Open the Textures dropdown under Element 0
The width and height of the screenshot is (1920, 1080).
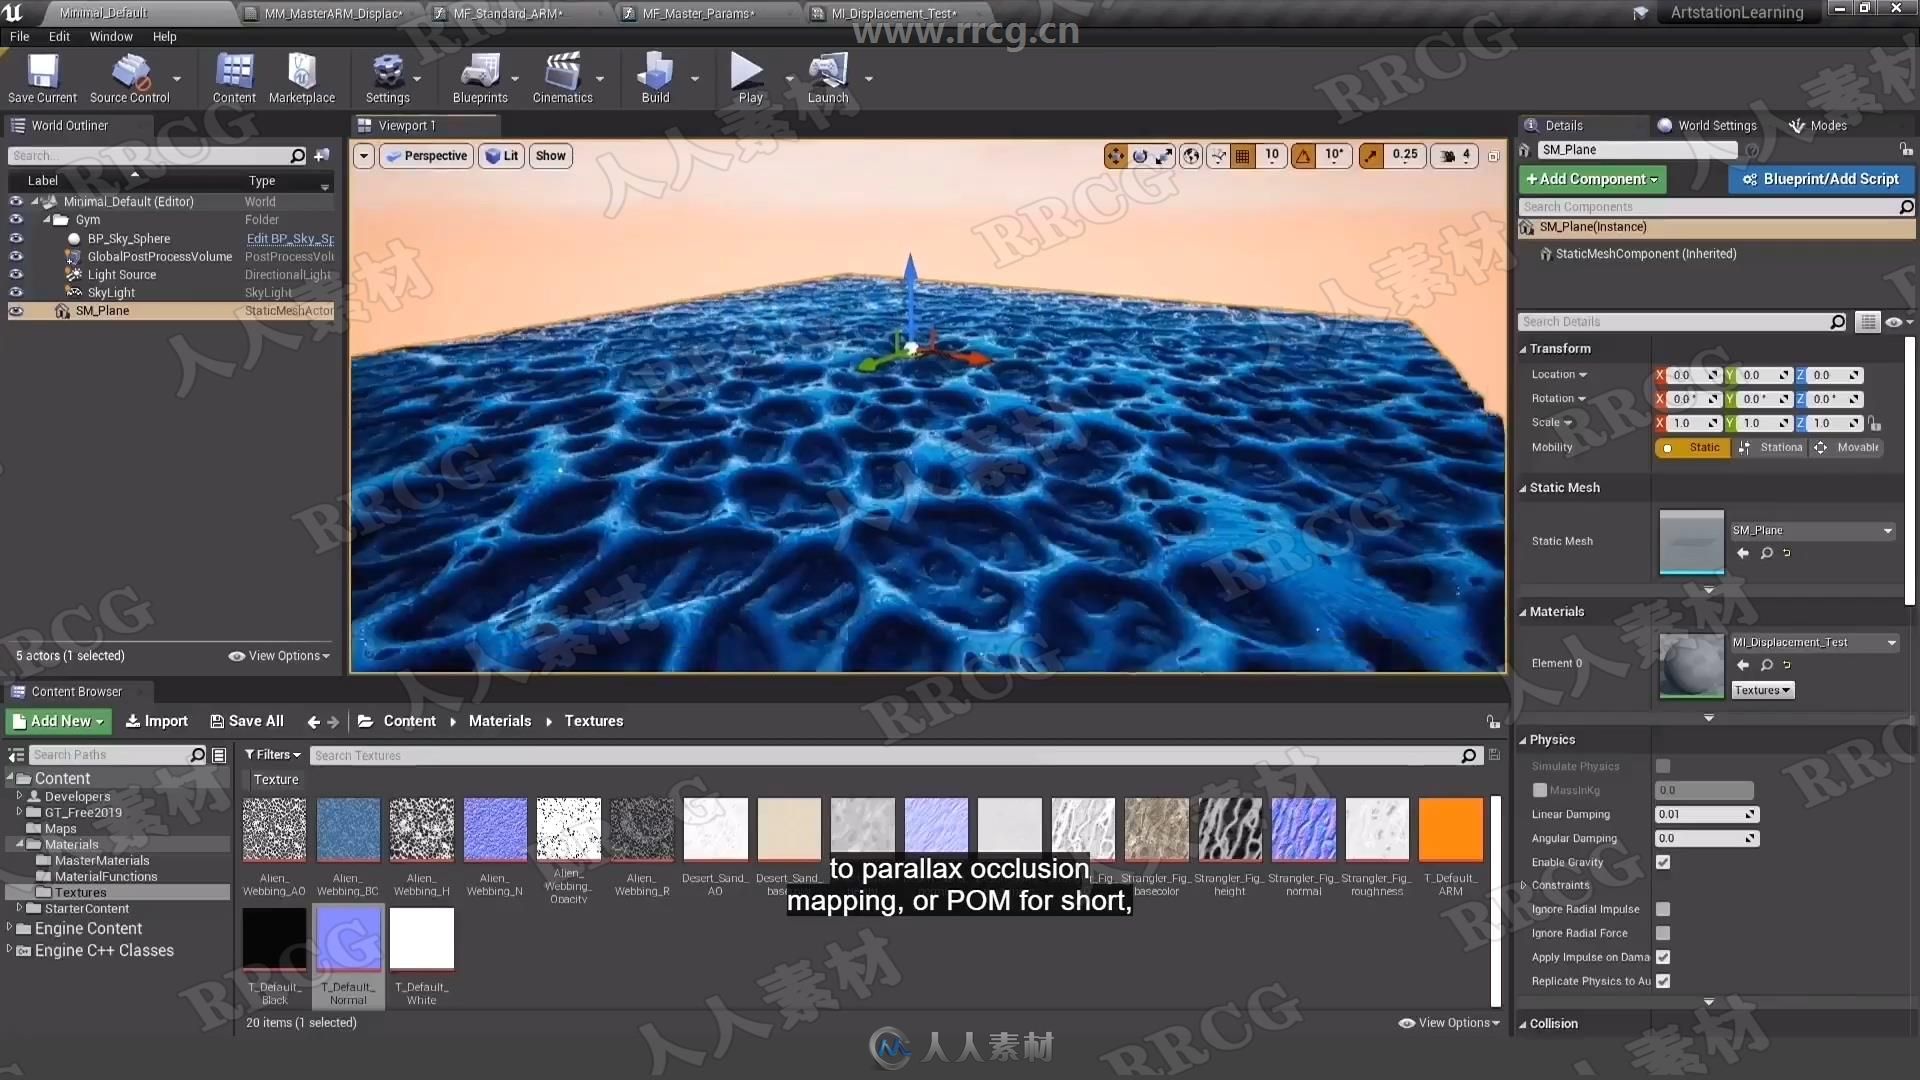pos(1762,690)
